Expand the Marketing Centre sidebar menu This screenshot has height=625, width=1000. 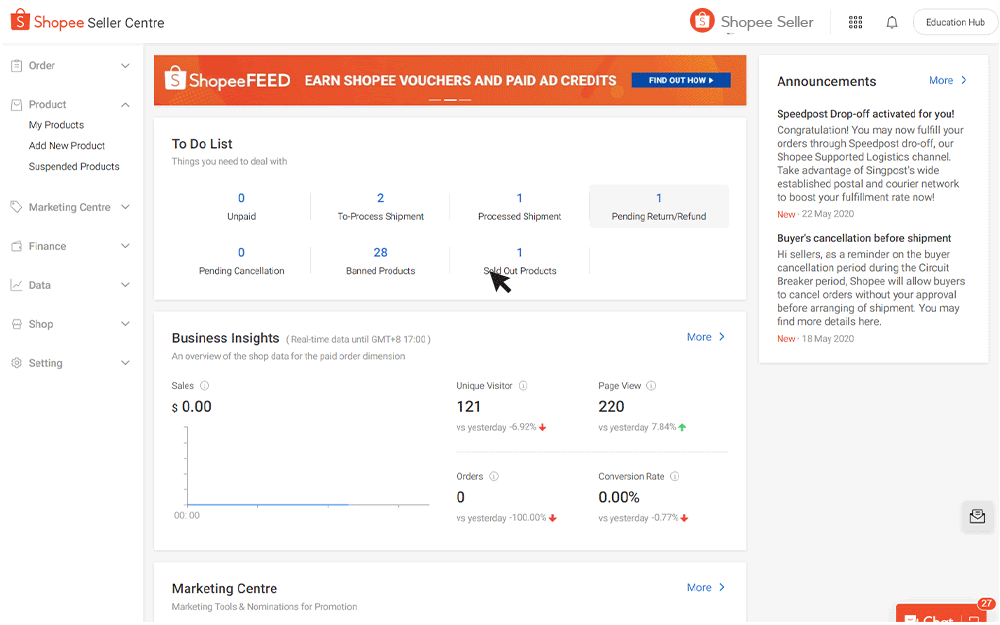(125, 207)
